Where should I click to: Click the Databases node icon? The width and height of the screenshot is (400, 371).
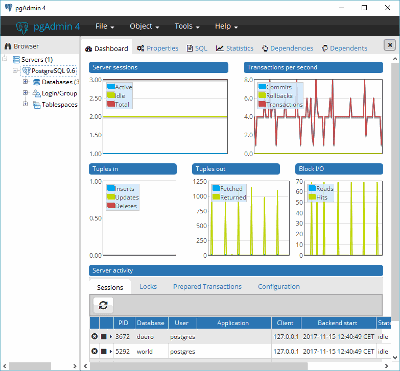pos(36,82)
